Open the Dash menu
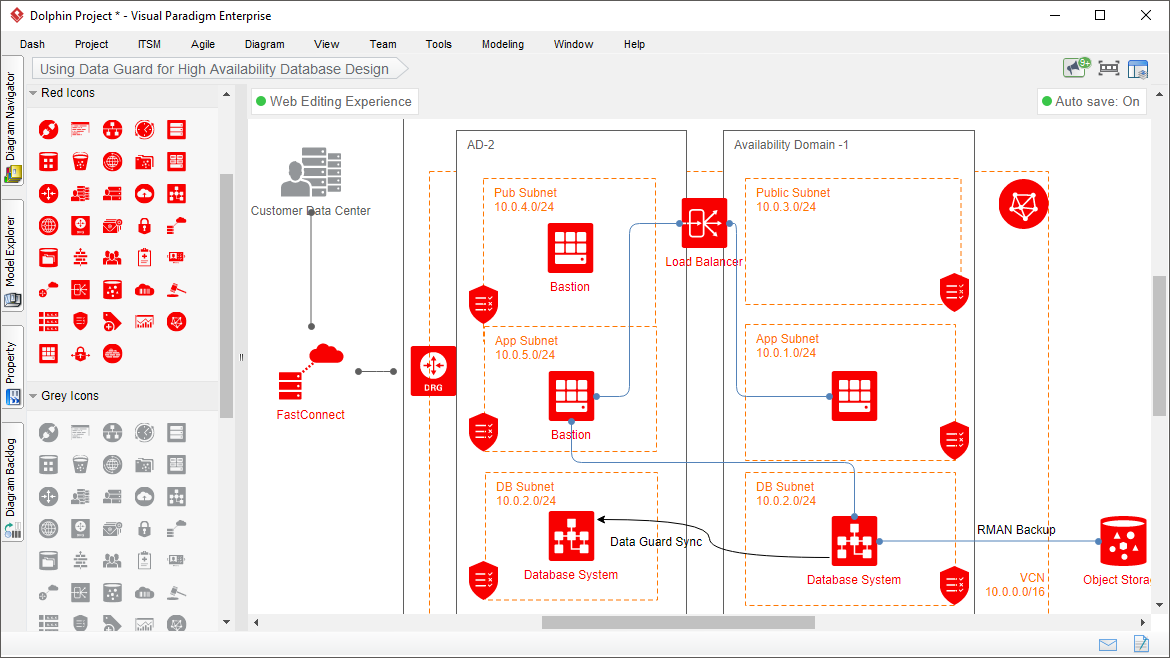The width and height of the screenshot is (1170, 658). [32, 44]
